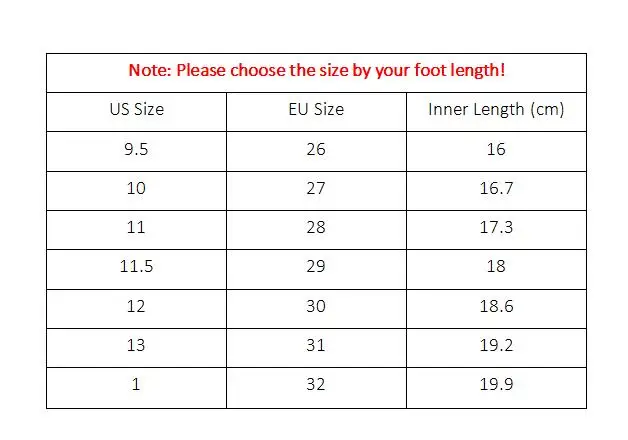Select the inner length 19.9 cell
Screen dimensions: 628x440
coord(496,385)
